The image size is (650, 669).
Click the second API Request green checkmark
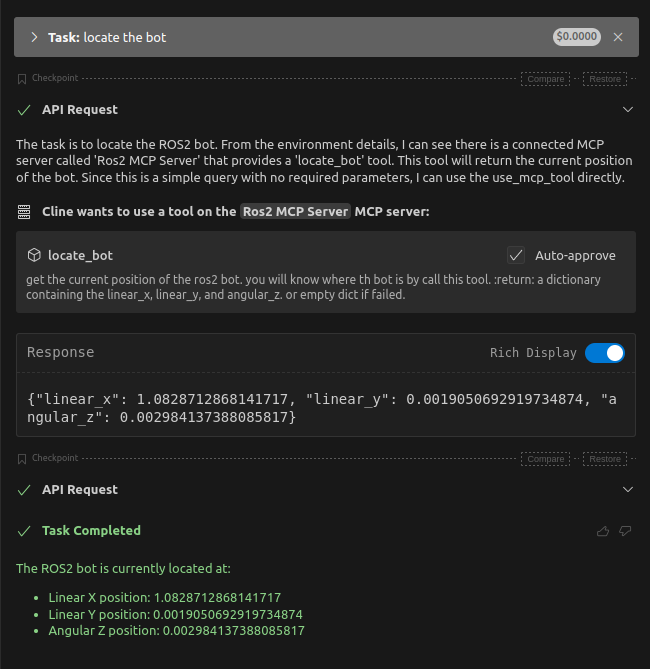point(24,490)
